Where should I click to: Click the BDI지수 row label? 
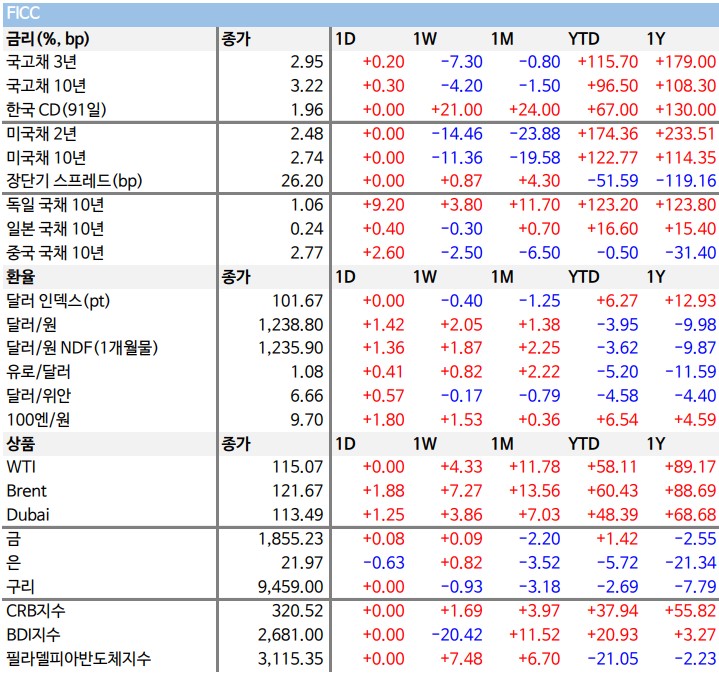(33, 635)
